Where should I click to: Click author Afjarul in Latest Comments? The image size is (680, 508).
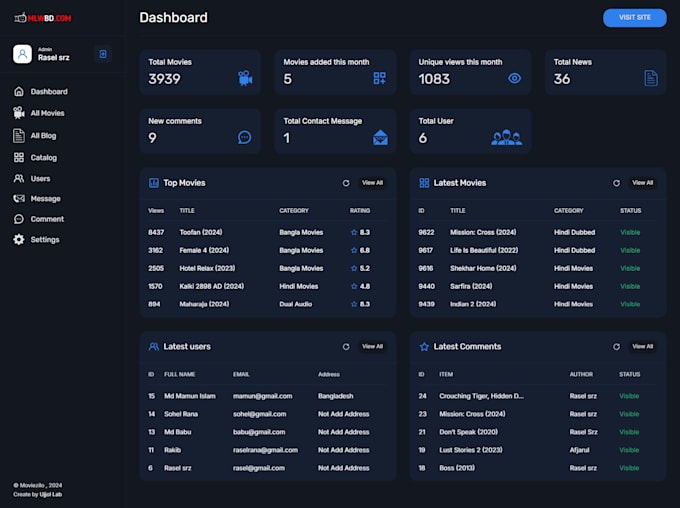click(x=579, y=450)
